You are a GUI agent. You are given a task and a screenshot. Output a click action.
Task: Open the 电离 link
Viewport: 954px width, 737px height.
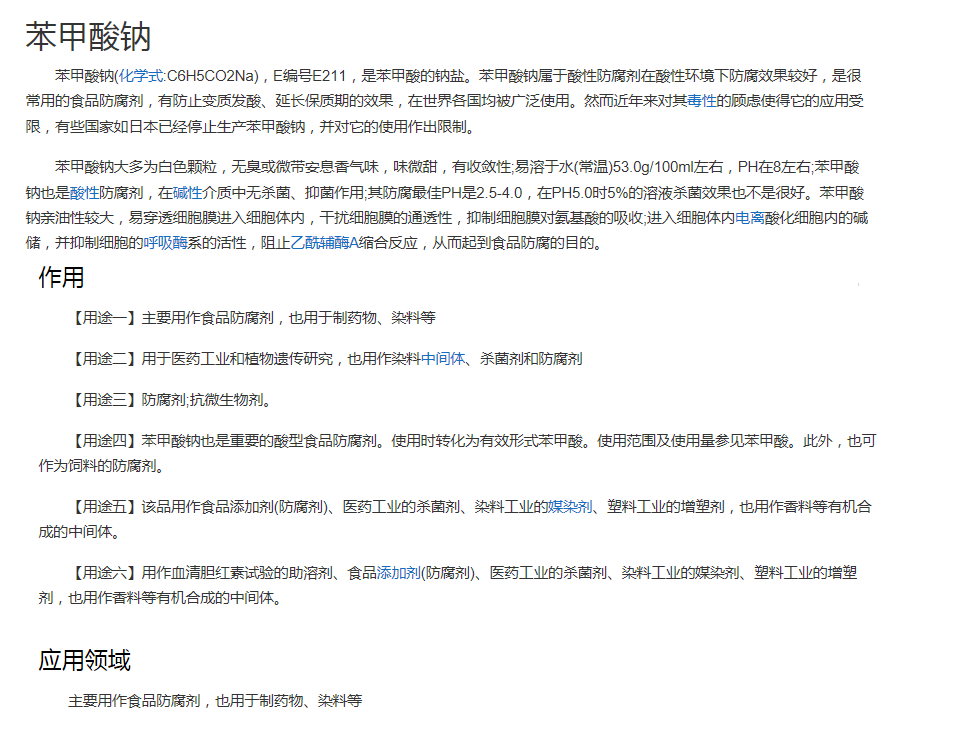click(750, 218)
